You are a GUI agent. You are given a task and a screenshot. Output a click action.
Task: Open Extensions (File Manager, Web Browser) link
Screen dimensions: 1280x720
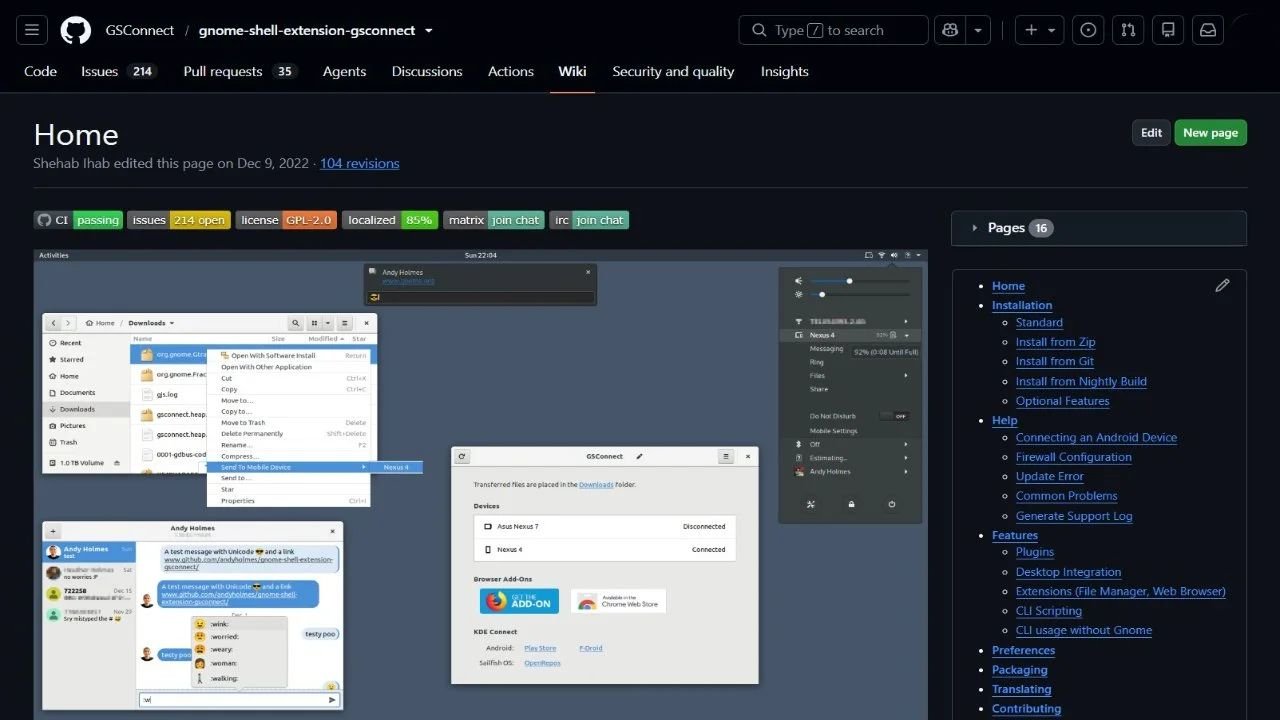pyautogui.click(x=1120, y=591)
